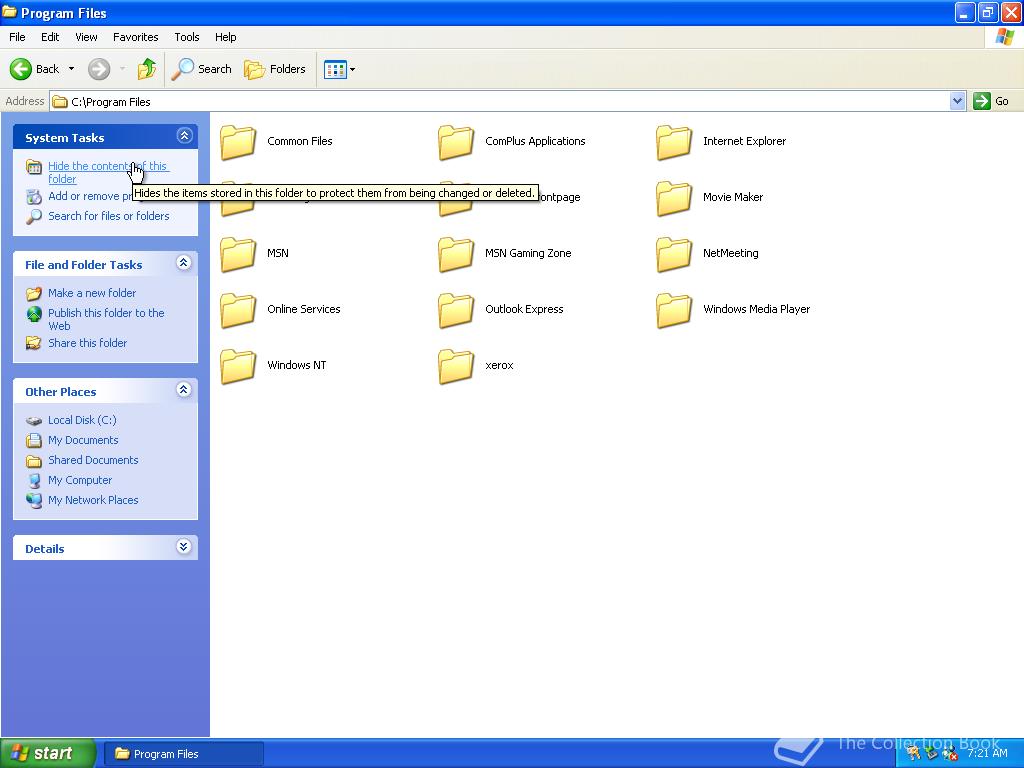This screenshot has height=768, width=1024.
Task: Select the Online Services folder icon
Action: tap(238, 310)
